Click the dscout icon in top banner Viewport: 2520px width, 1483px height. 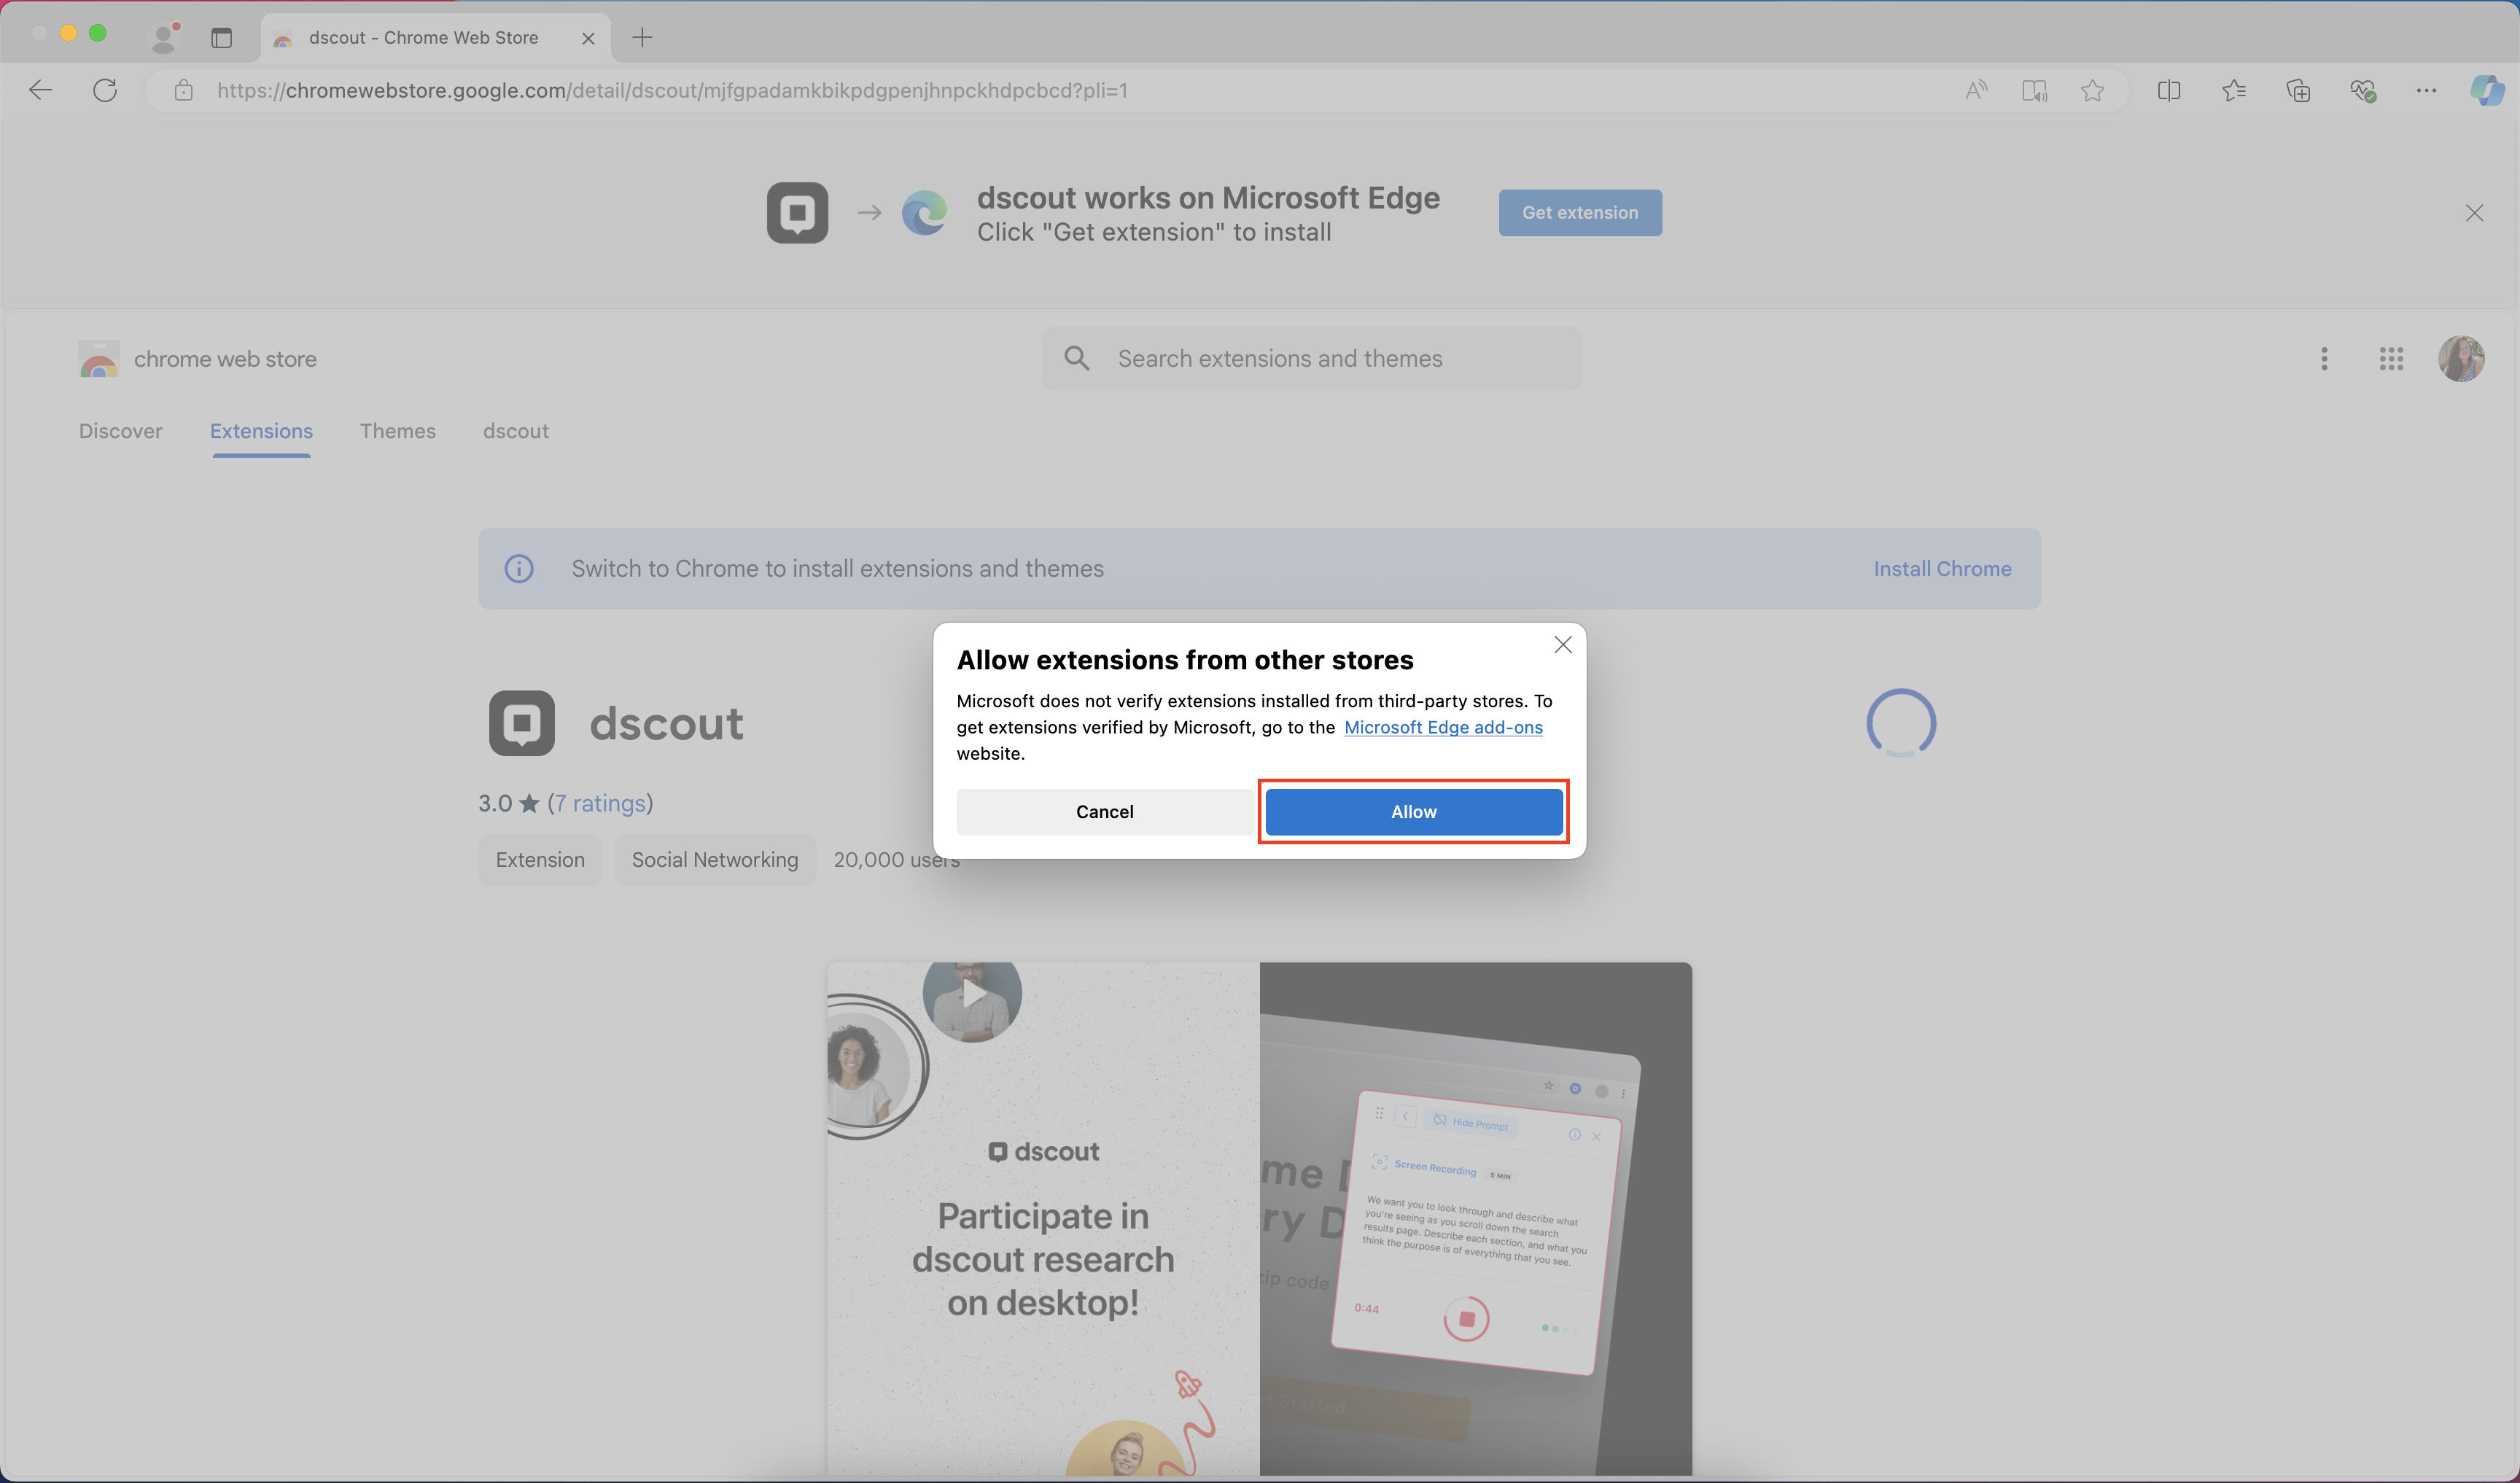(x=797, y=212)
